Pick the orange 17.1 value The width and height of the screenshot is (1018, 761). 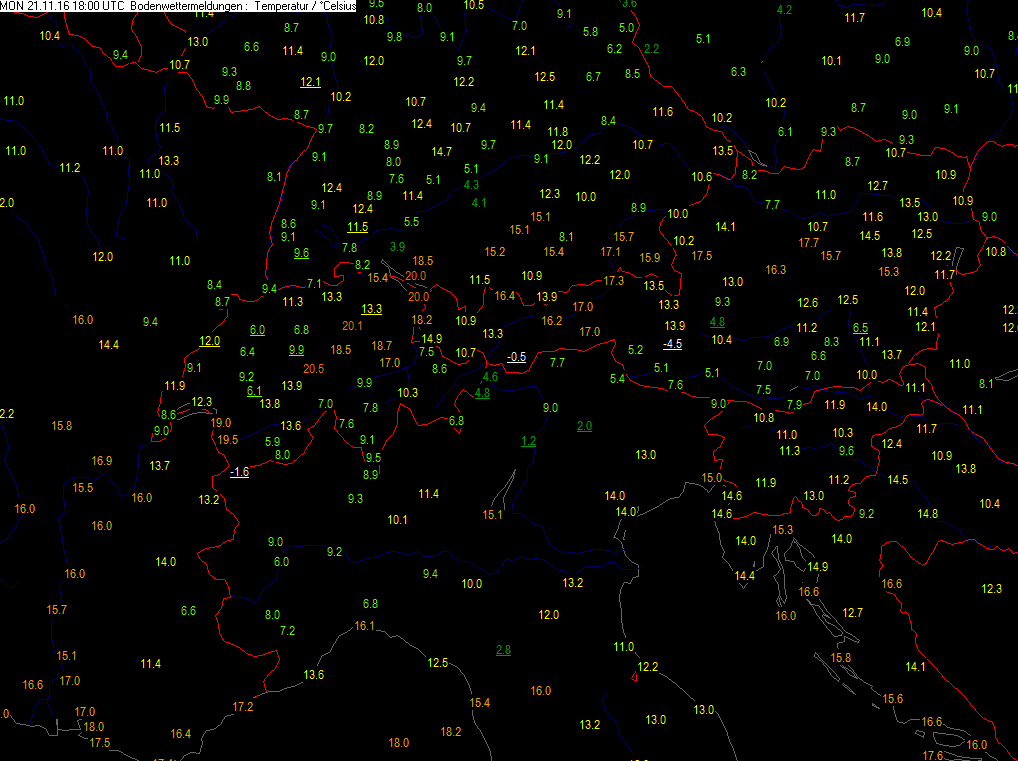point(610,252)
